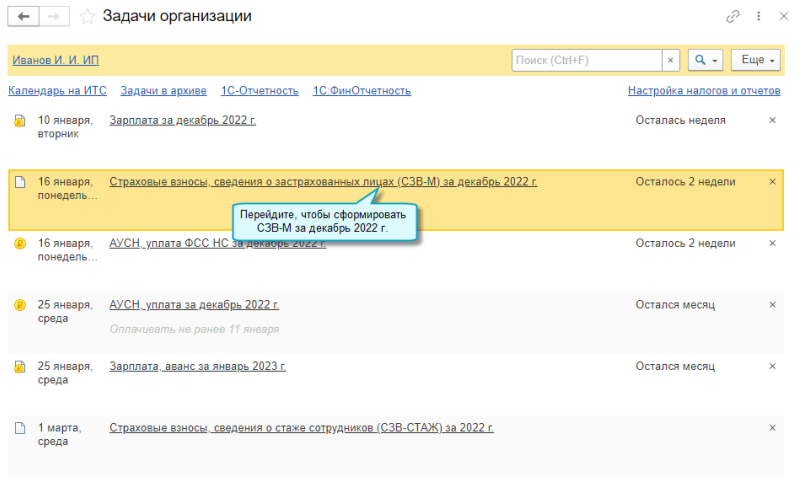
Task: Select Осталось 2 недели in ФСС НС row
Action: 685,243
